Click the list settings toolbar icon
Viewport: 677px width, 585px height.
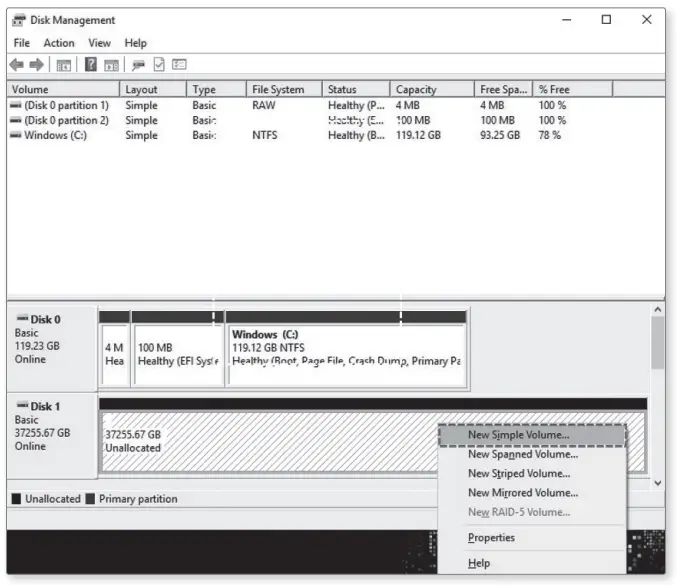click(x=179, y=64)
